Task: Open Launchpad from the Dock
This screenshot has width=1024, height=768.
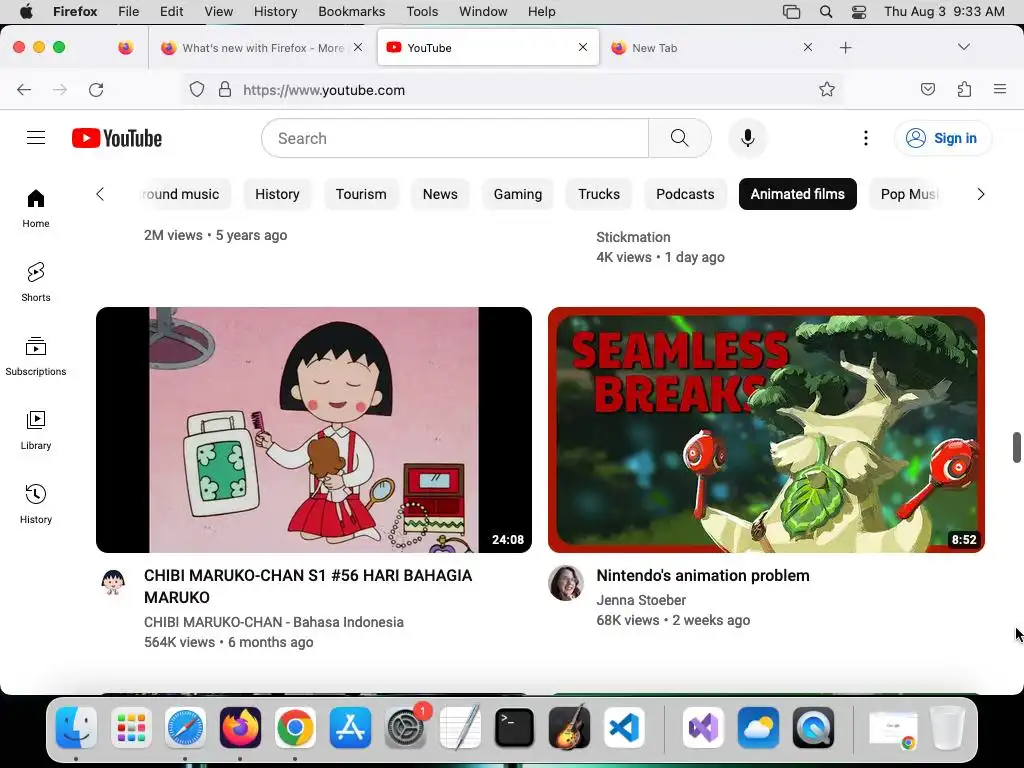Action: pyautogui.click(x=131, y=727)
